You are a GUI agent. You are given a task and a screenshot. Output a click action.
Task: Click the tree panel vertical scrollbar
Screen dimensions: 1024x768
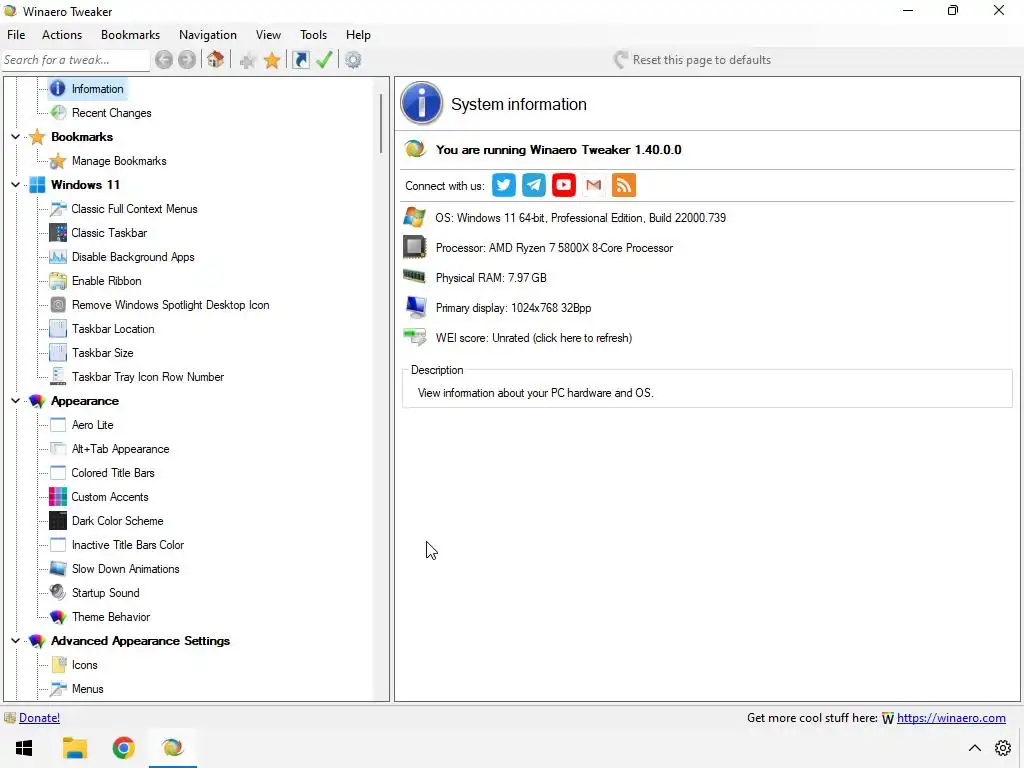click(x=381, y=124)
